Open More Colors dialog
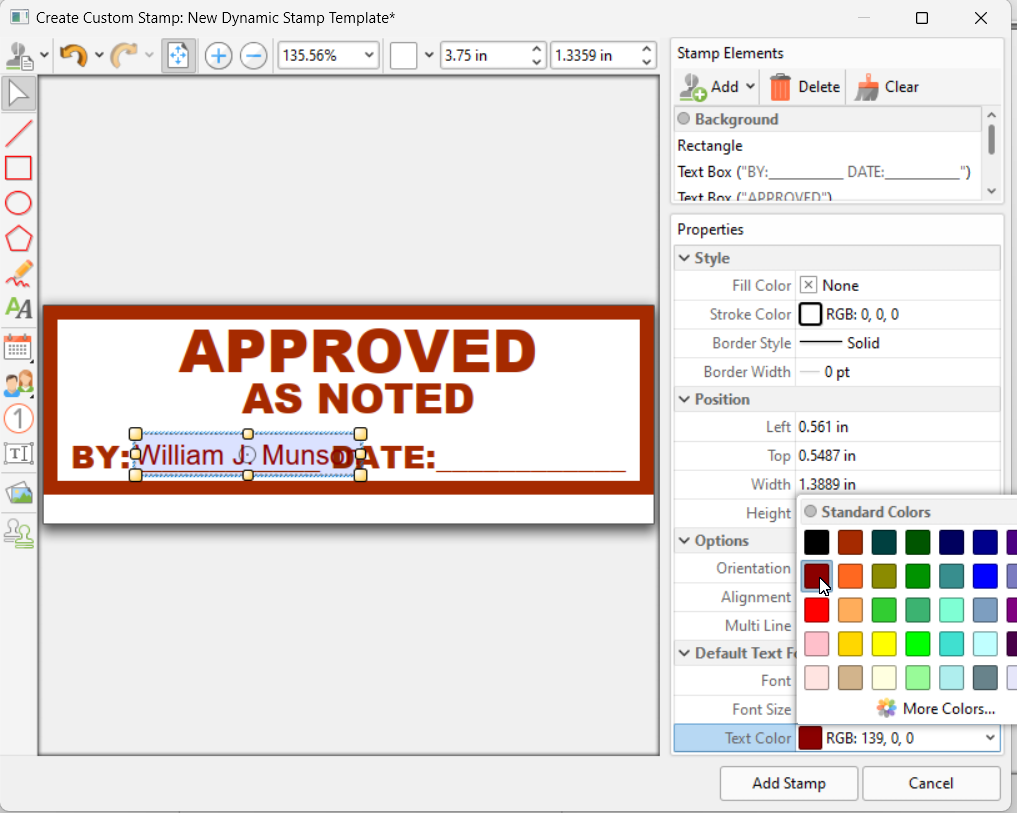This screenshot has width=1017, height=813. 946,708
